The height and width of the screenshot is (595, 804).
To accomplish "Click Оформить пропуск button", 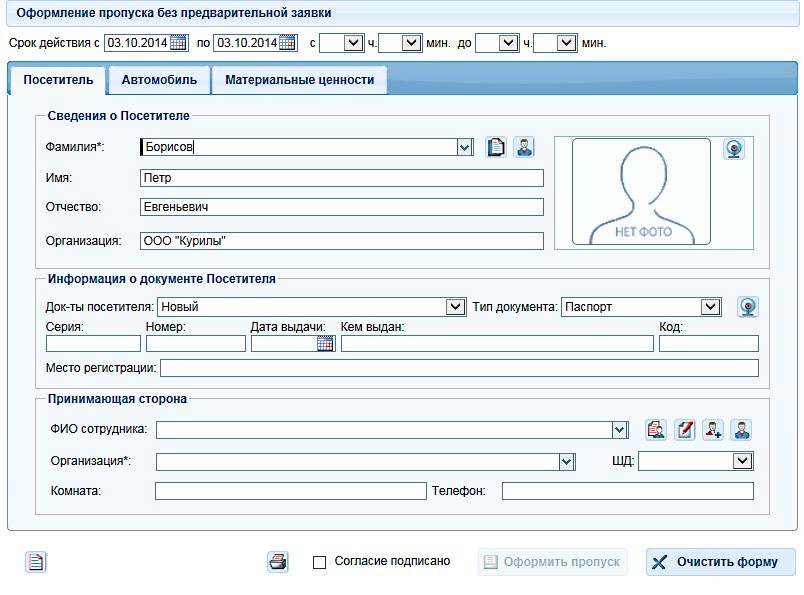I will pyautogui.click(x=553, y=562).
